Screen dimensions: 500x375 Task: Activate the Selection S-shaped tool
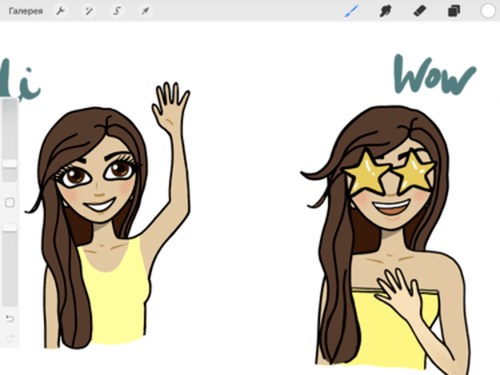[x=117, y=11]
